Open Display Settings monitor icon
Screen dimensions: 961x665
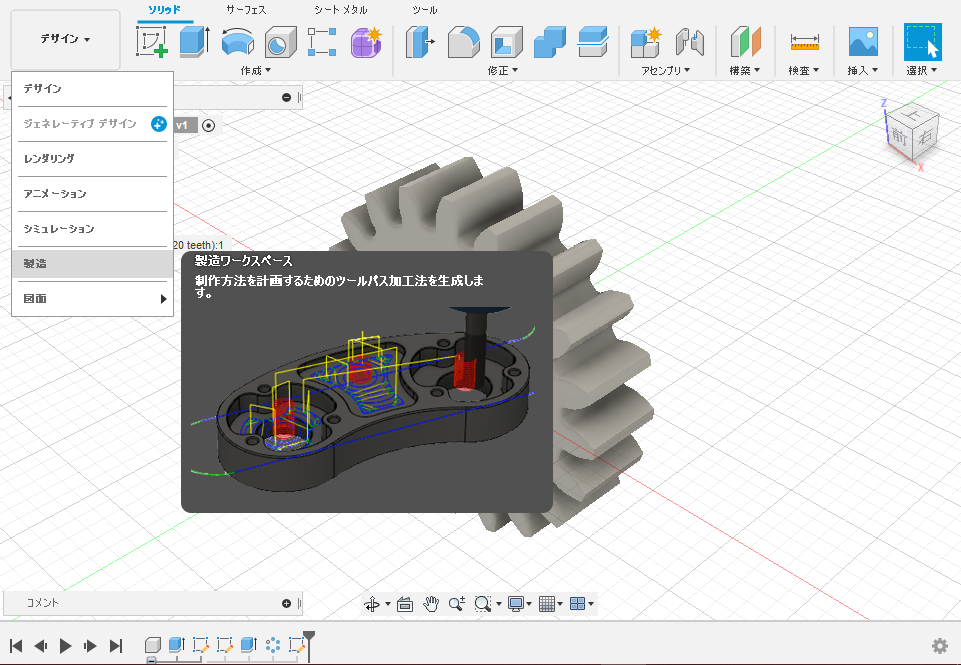click(x=516, y=604)
